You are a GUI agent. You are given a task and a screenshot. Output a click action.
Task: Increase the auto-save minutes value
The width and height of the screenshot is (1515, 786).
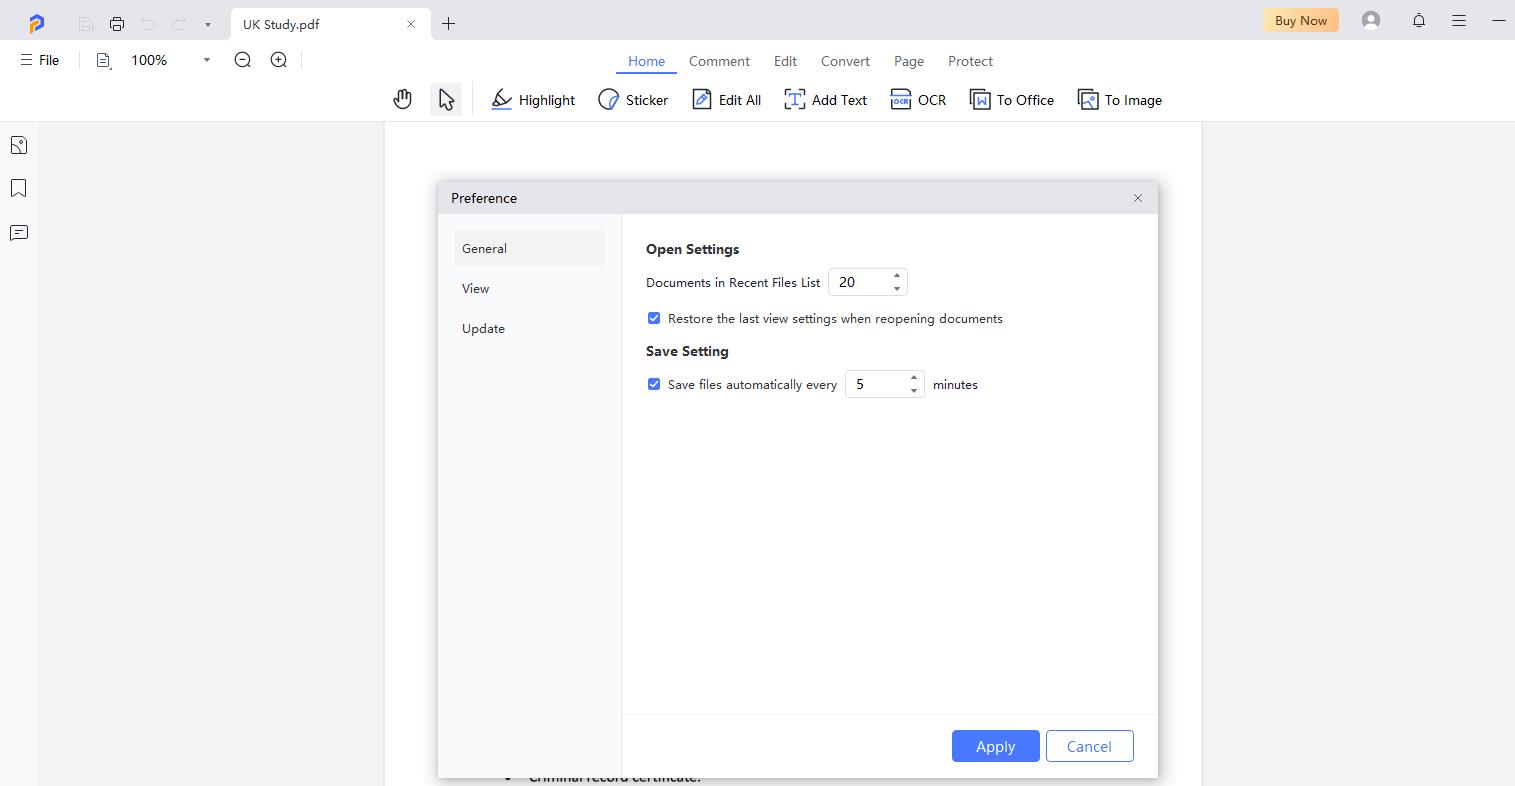(x=914, y=378)
